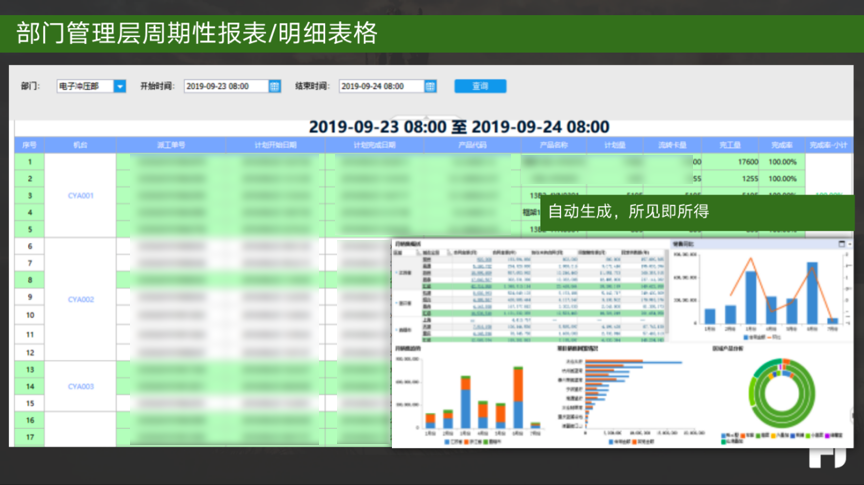The height and width of the screenshot is (485, 864).
Task: Collapse the second region group in dashboard table
Action: (x=396, y=303)
